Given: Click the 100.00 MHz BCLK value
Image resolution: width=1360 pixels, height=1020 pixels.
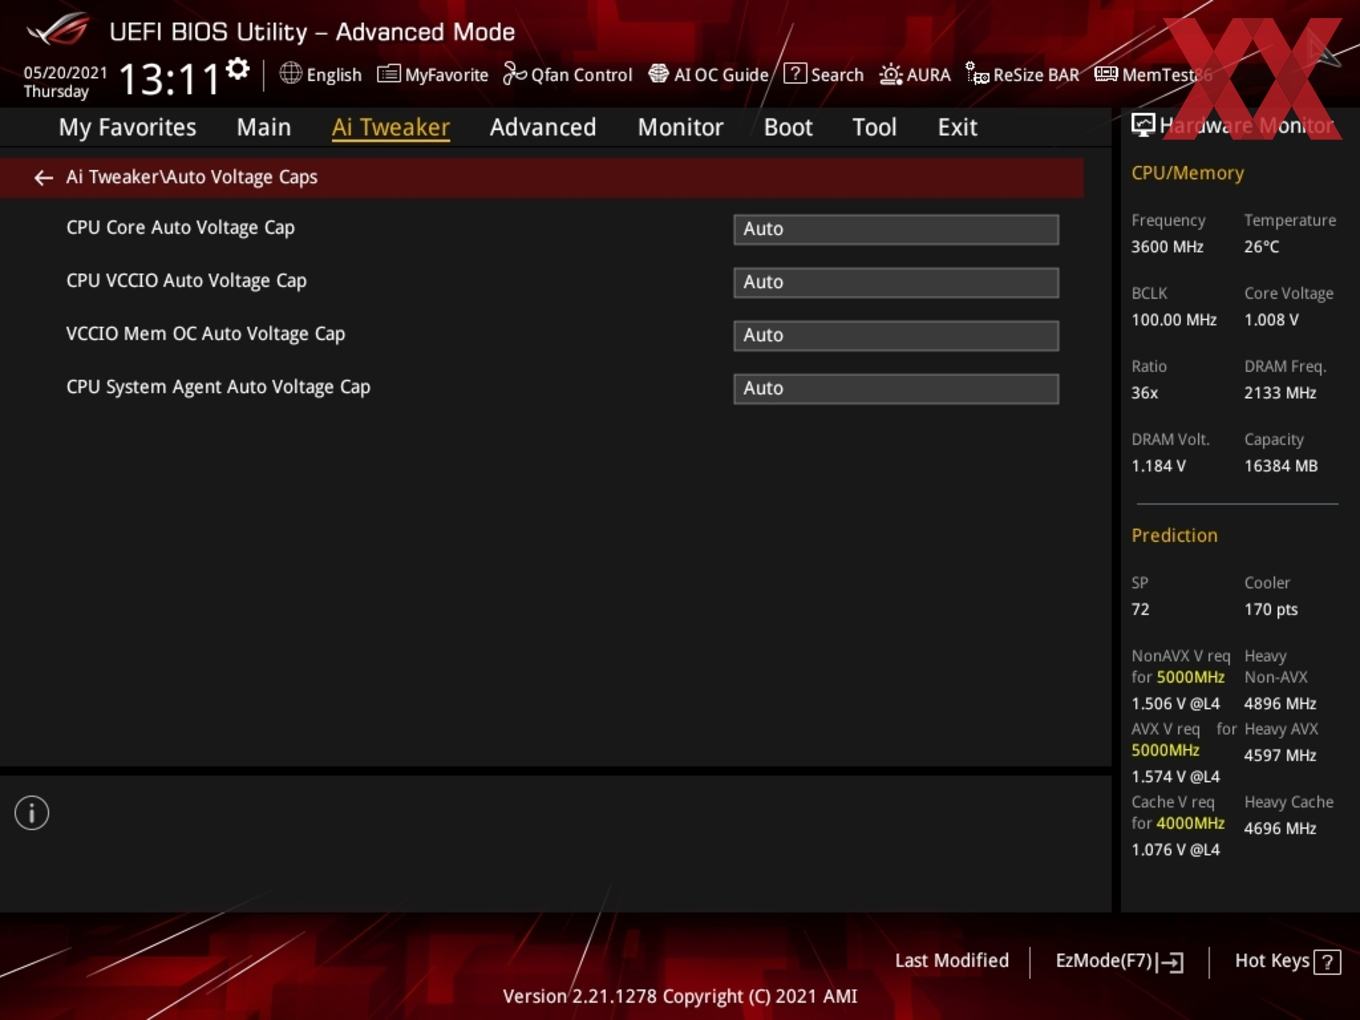Looking at the screenshot, I should [1174, 320].
